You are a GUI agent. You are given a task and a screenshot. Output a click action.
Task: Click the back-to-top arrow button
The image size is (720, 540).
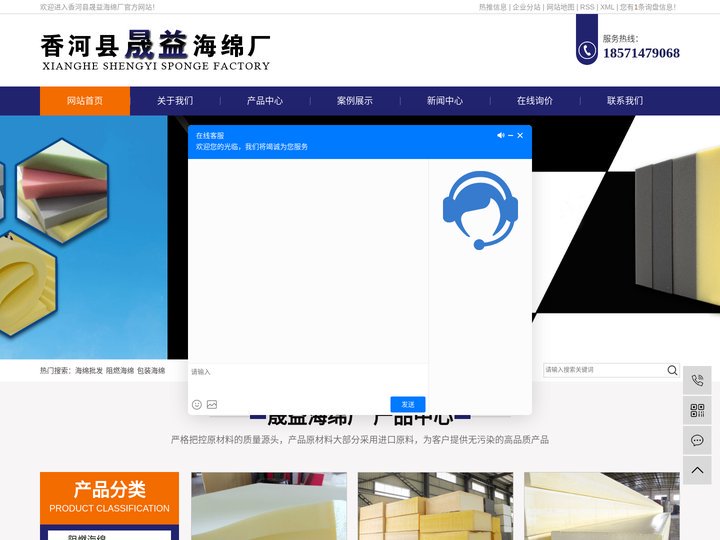[x=697, y=470]
